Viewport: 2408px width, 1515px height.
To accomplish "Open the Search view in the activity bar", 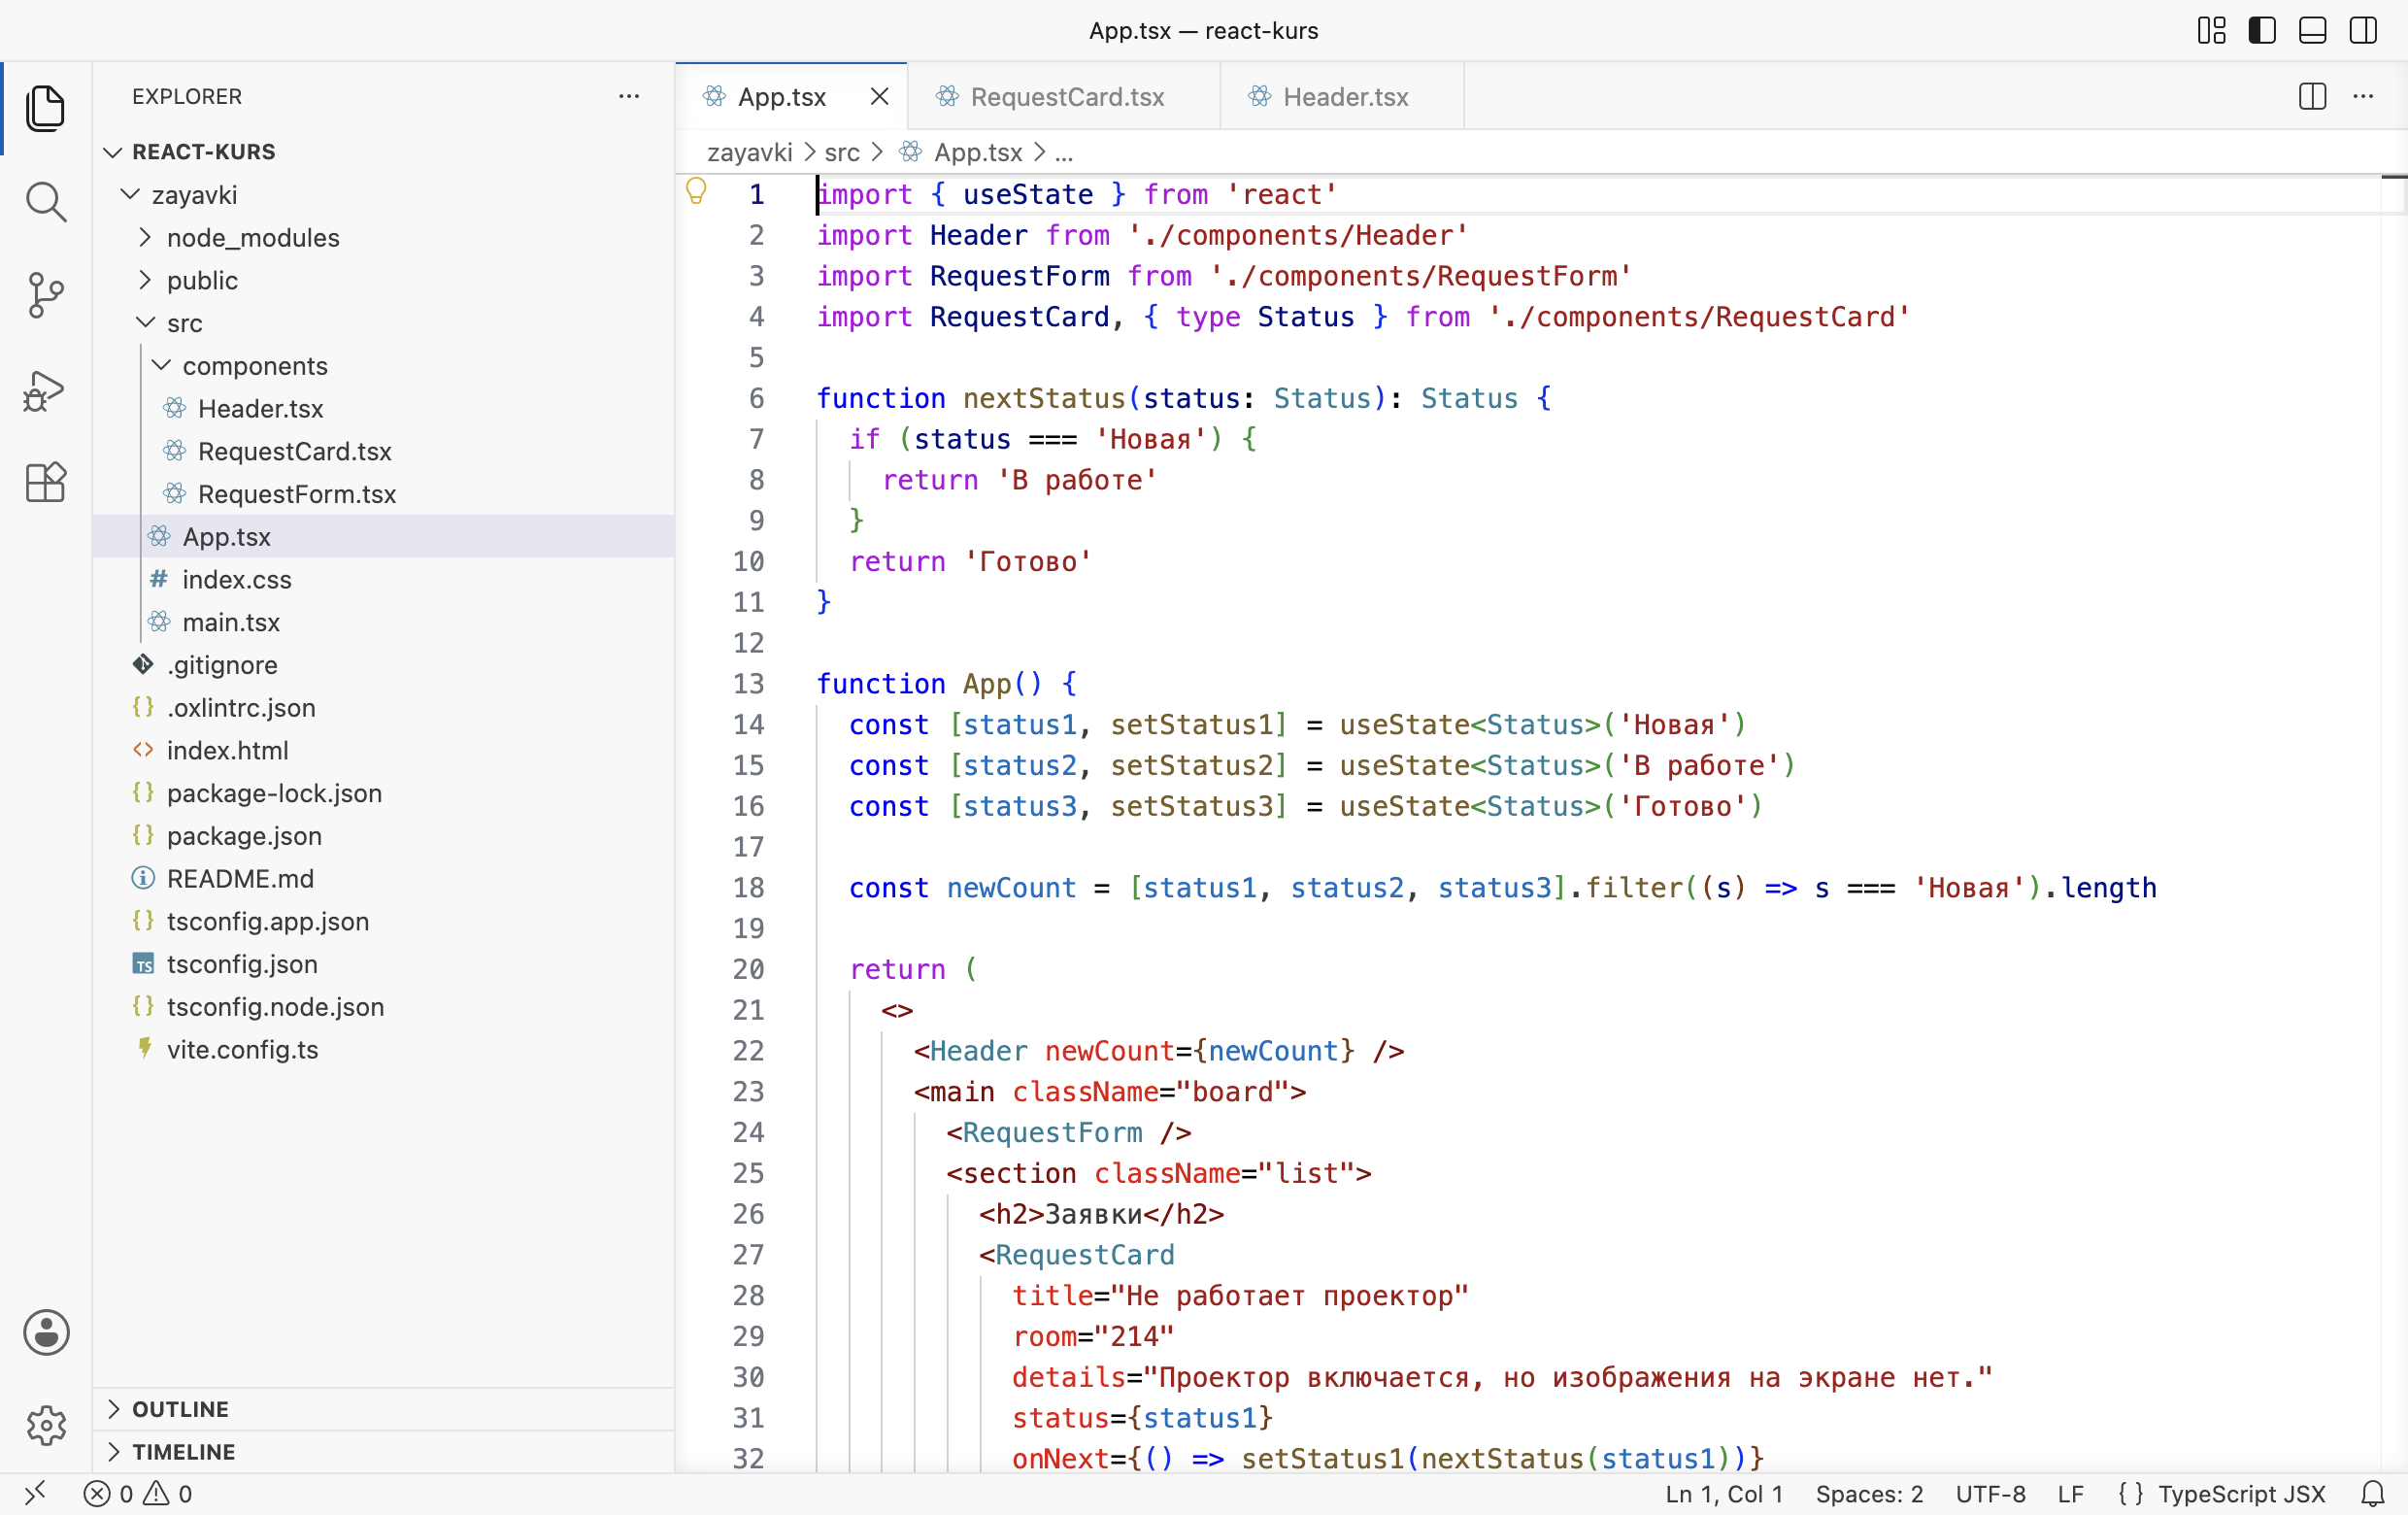I will point(46,201).
